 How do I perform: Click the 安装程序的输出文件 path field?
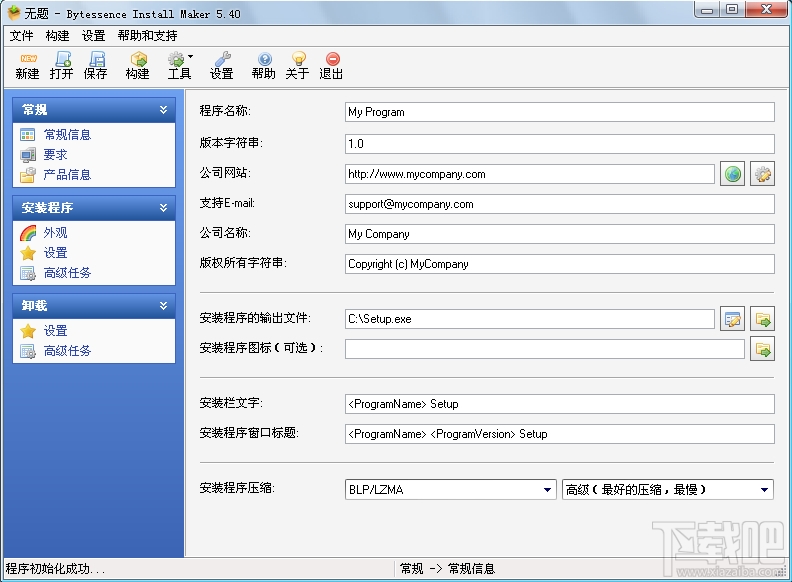click(x=530, y=319)
